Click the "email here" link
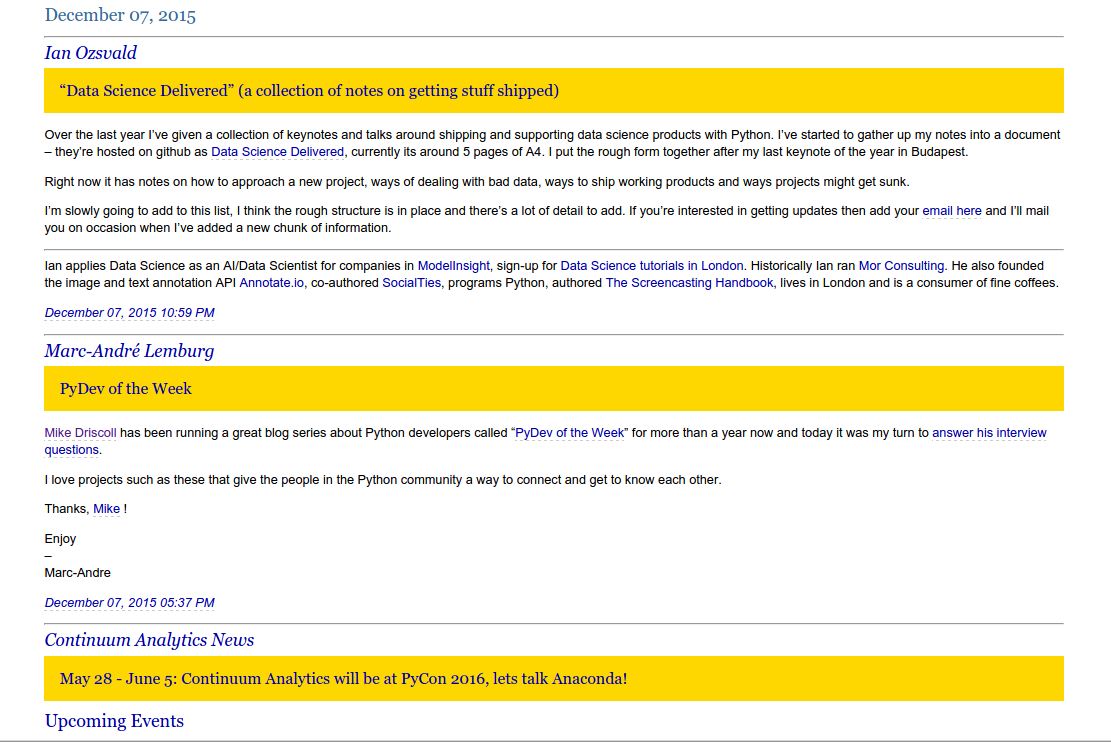Screen dimensions: 1111x742 click(952, 211)
